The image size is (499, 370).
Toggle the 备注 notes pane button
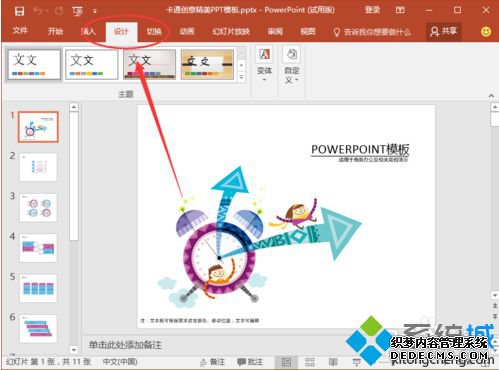click(x=213, y=362)
